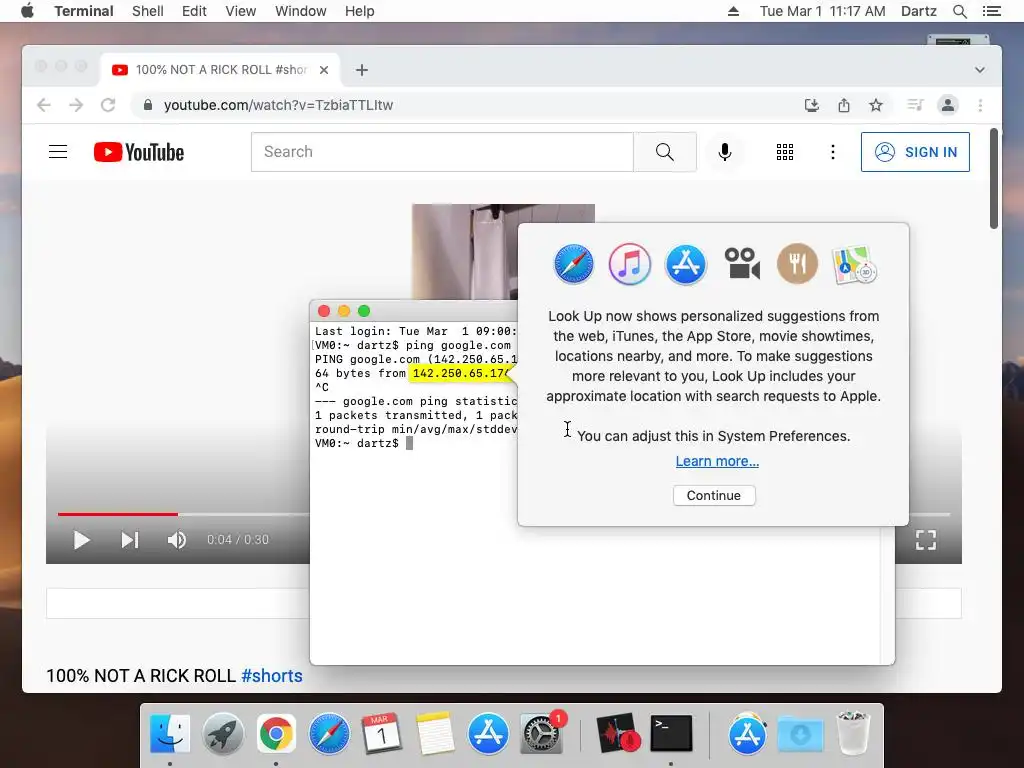Open the Learn more... link
This screenshot has width=1024, height=768.
[717, 462]
